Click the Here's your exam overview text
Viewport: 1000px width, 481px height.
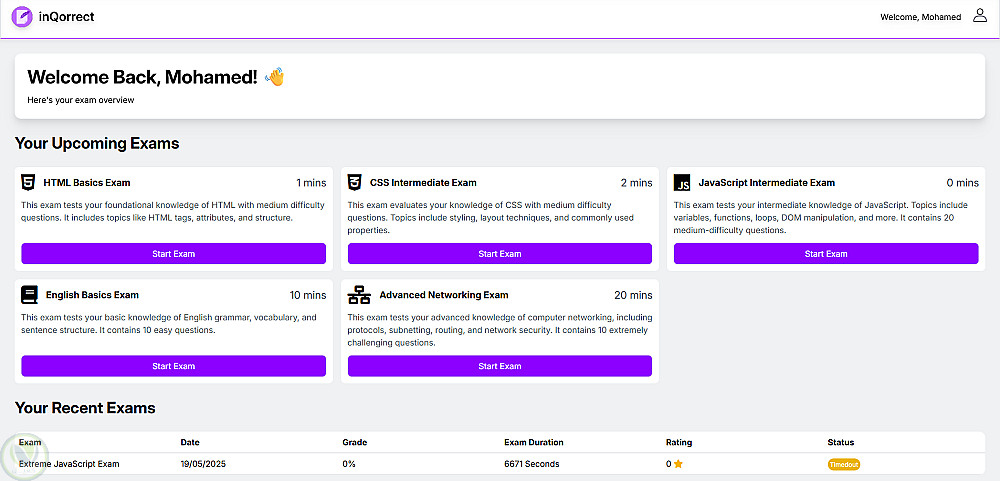(81, 100)
